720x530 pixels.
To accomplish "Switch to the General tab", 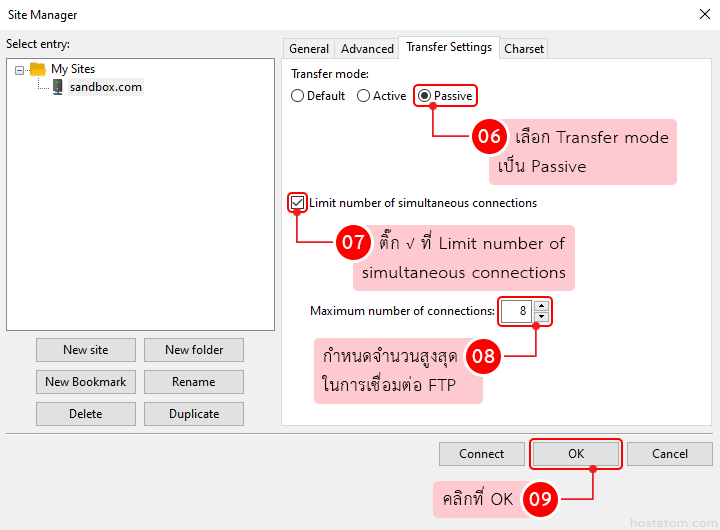I will point(309,48).
